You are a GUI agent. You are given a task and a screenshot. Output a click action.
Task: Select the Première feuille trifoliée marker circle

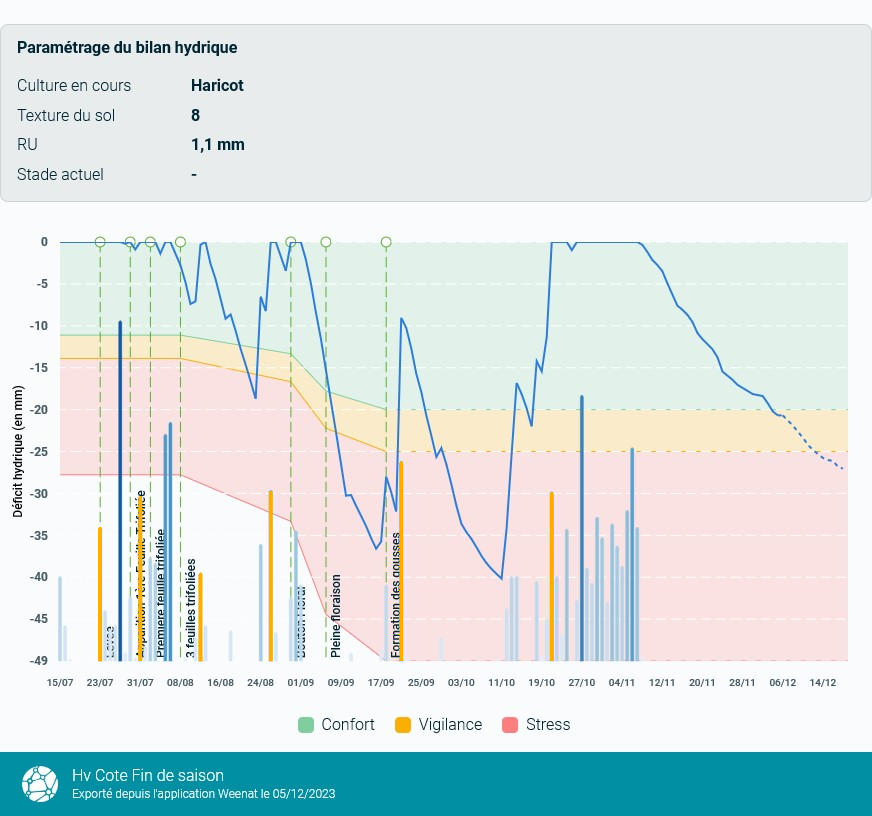coord(150,242)
